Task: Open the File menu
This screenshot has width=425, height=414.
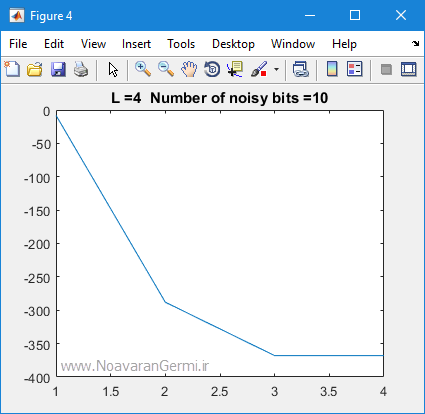Action: pos(18,44)
